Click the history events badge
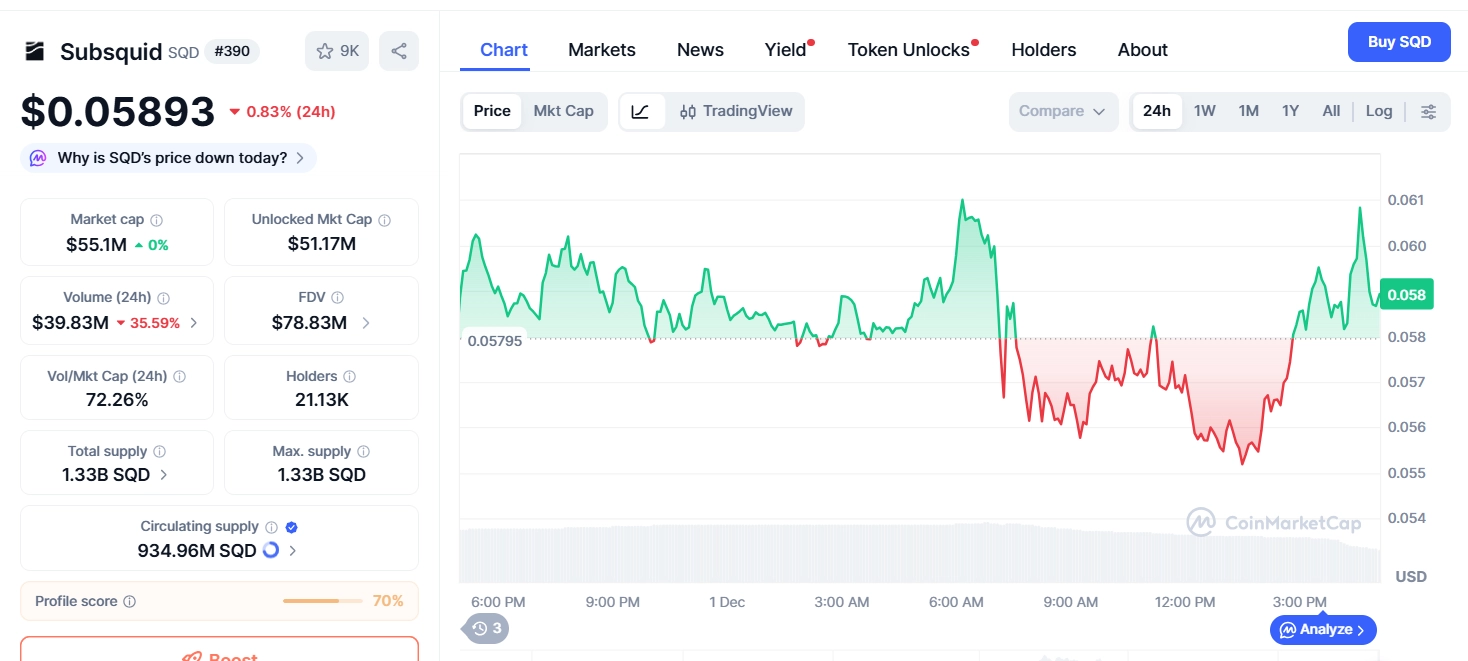1468x661 pixels. point(487,628)
